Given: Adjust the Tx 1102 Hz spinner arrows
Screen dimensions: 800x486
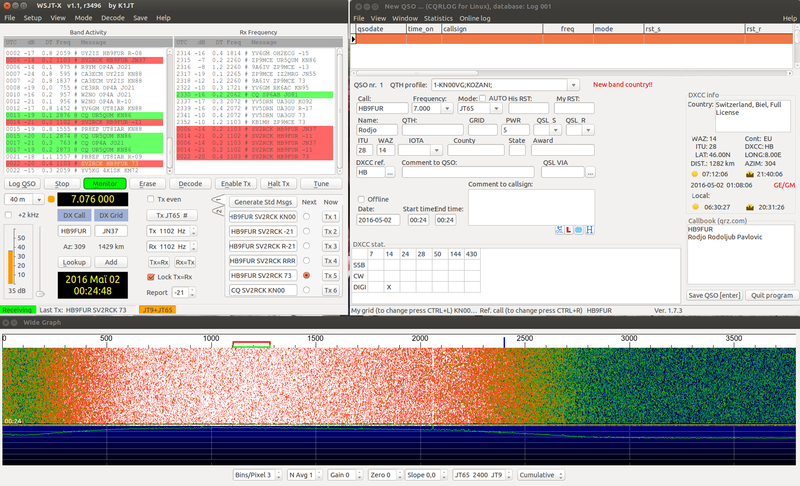Looking at the screenshot, I should (x=193, y=232).
